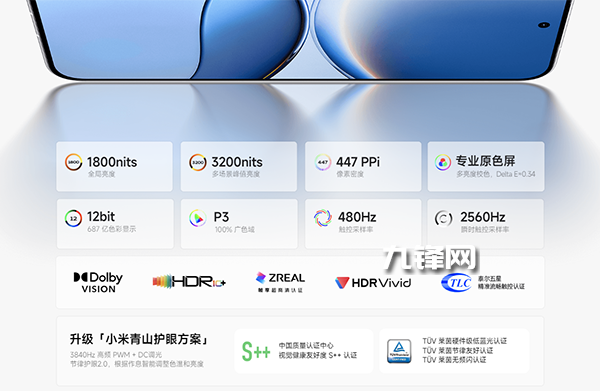The width and height of the screenshot is (600, 391).
Task: Select the P3 color gamut play icon
Action: (x=198, y=218)
